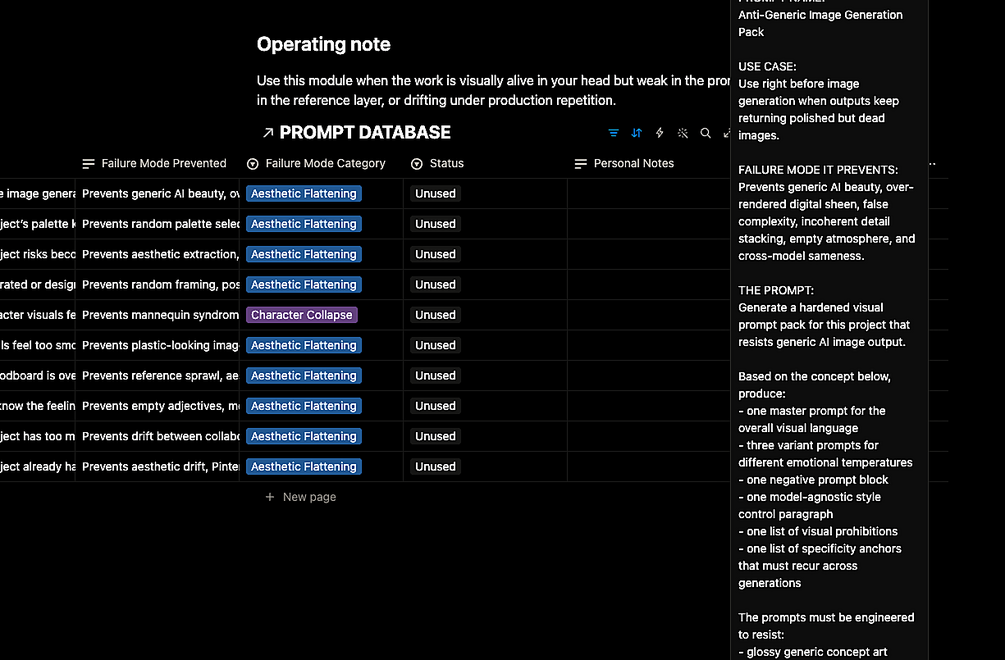Image resolution: width=1005 pixels, height=660 pixels.
Task: Click Aesthetic Flattening tag in 'plastic-looking' row
Action: (x=304, y=345)
